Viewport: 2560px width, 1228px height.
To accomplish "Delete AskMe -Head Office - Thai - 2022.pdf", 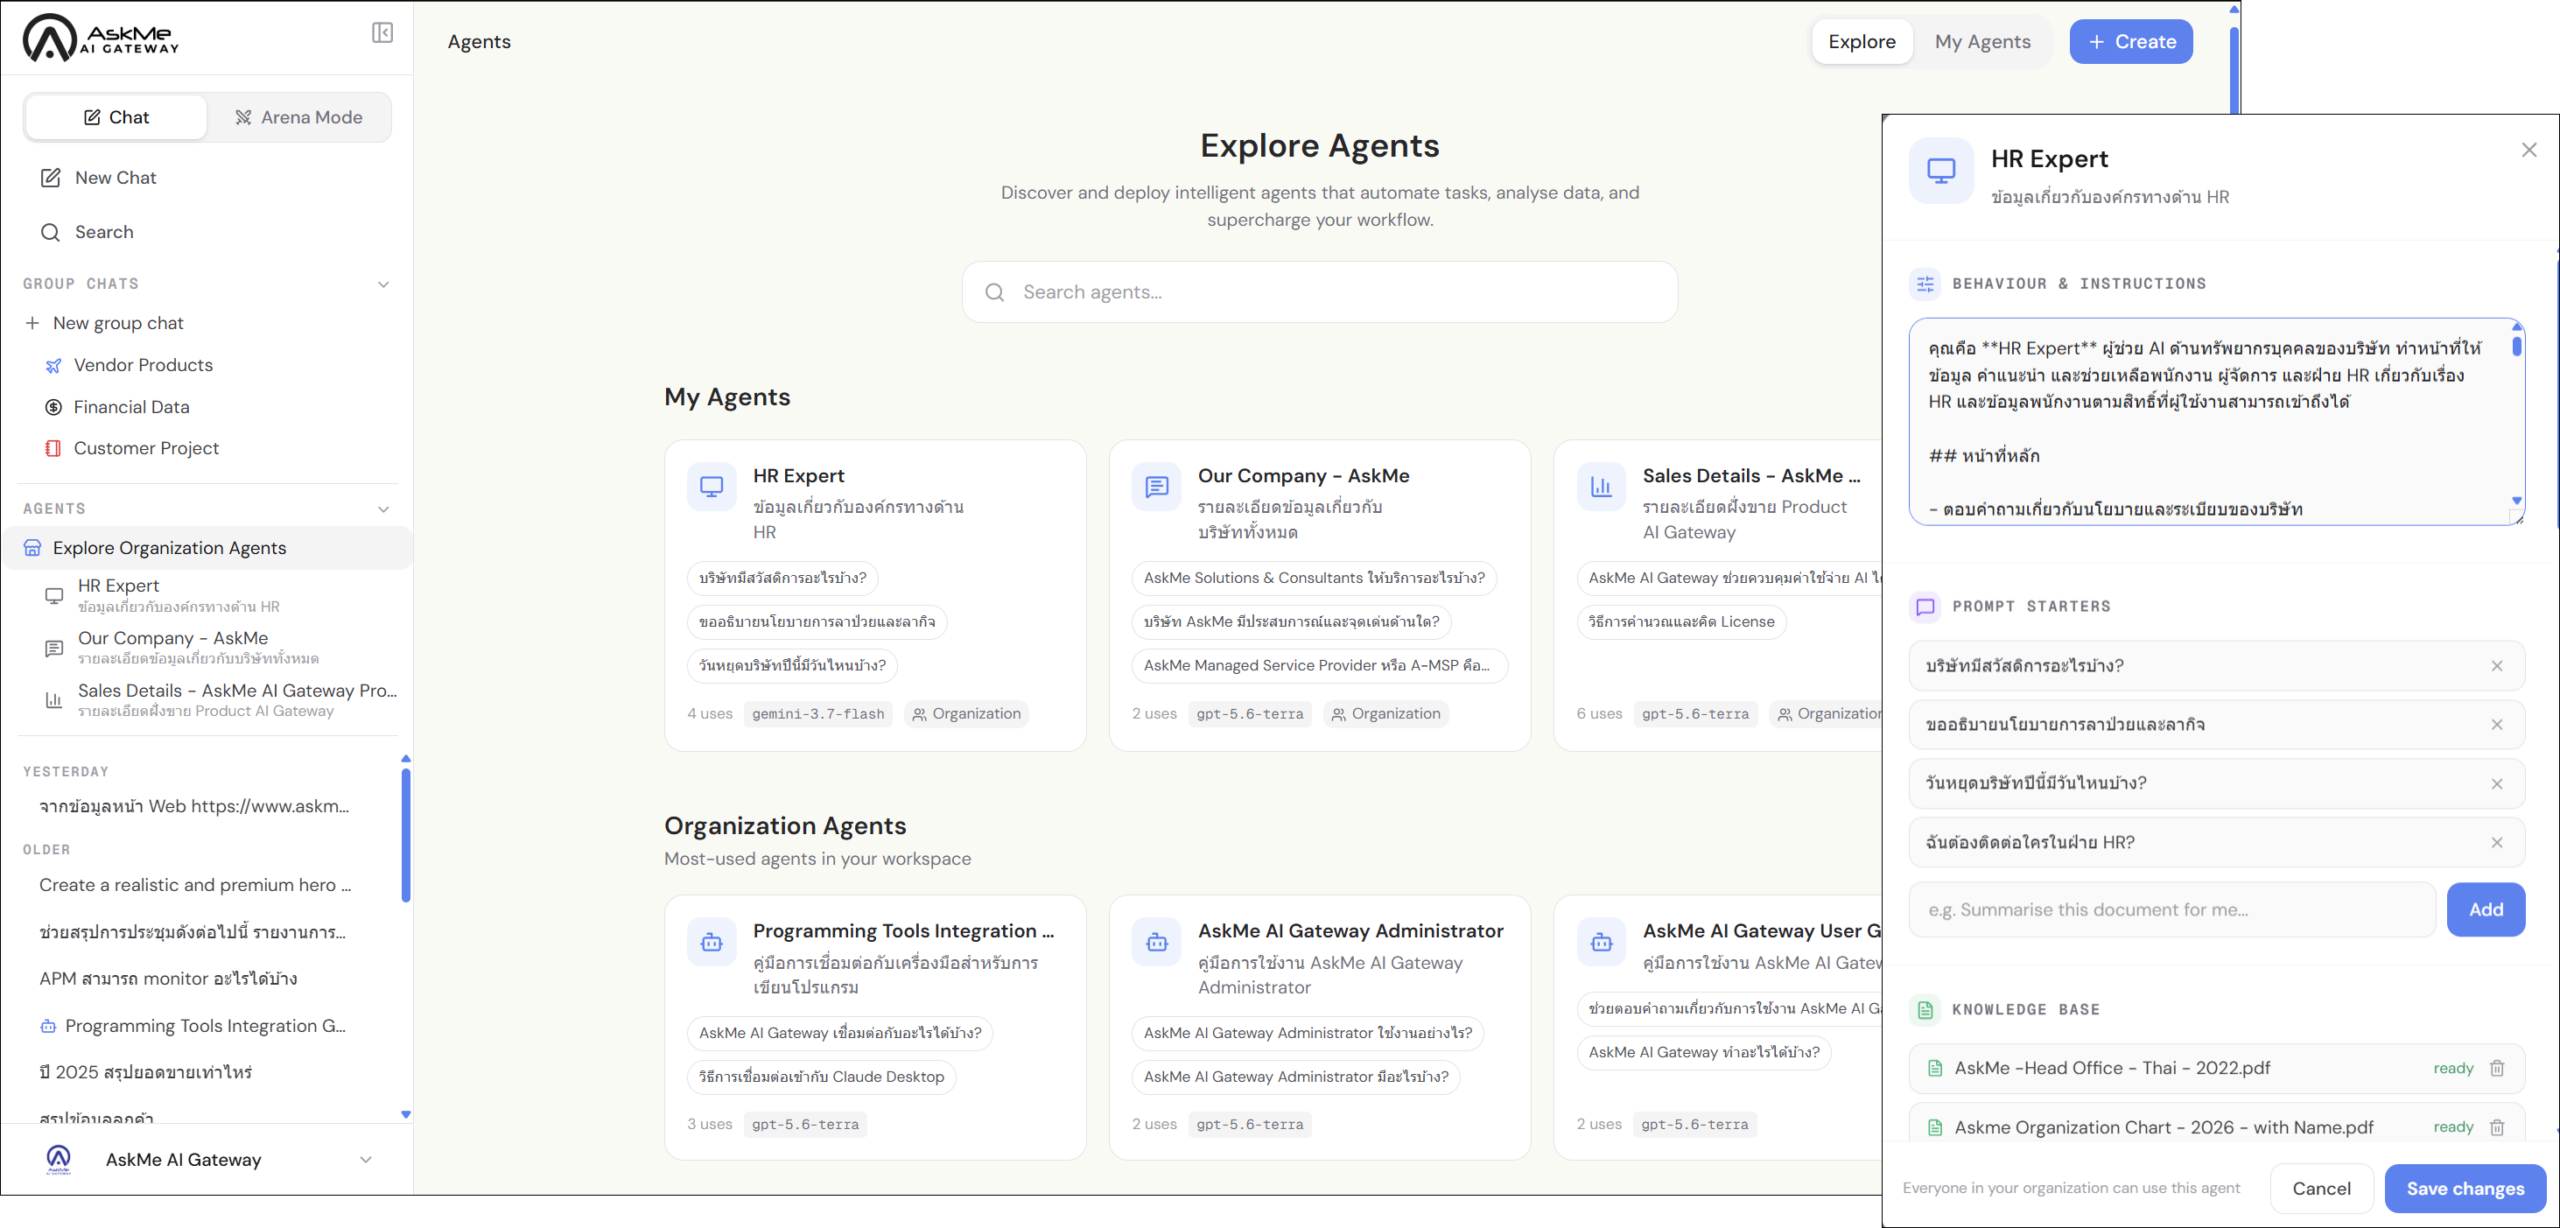I will pyautogui.click(x=2497, y=1068).
